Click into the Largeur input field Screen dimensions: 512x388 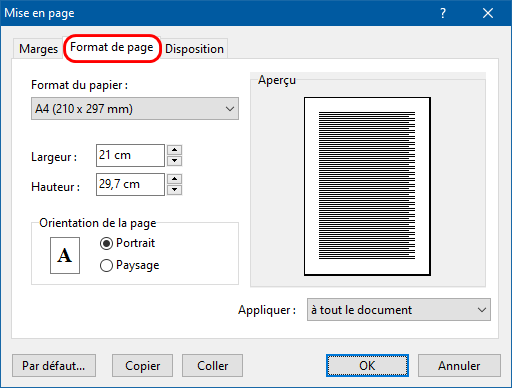pyautogui.click(x=130, y=155)
